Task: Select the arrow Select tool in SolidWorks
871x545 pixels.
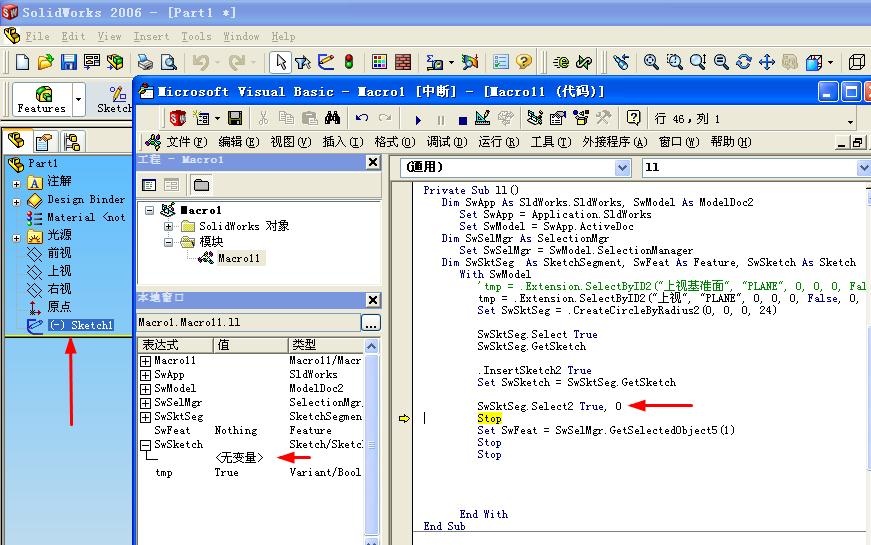Action: click(x=281, y=62)
